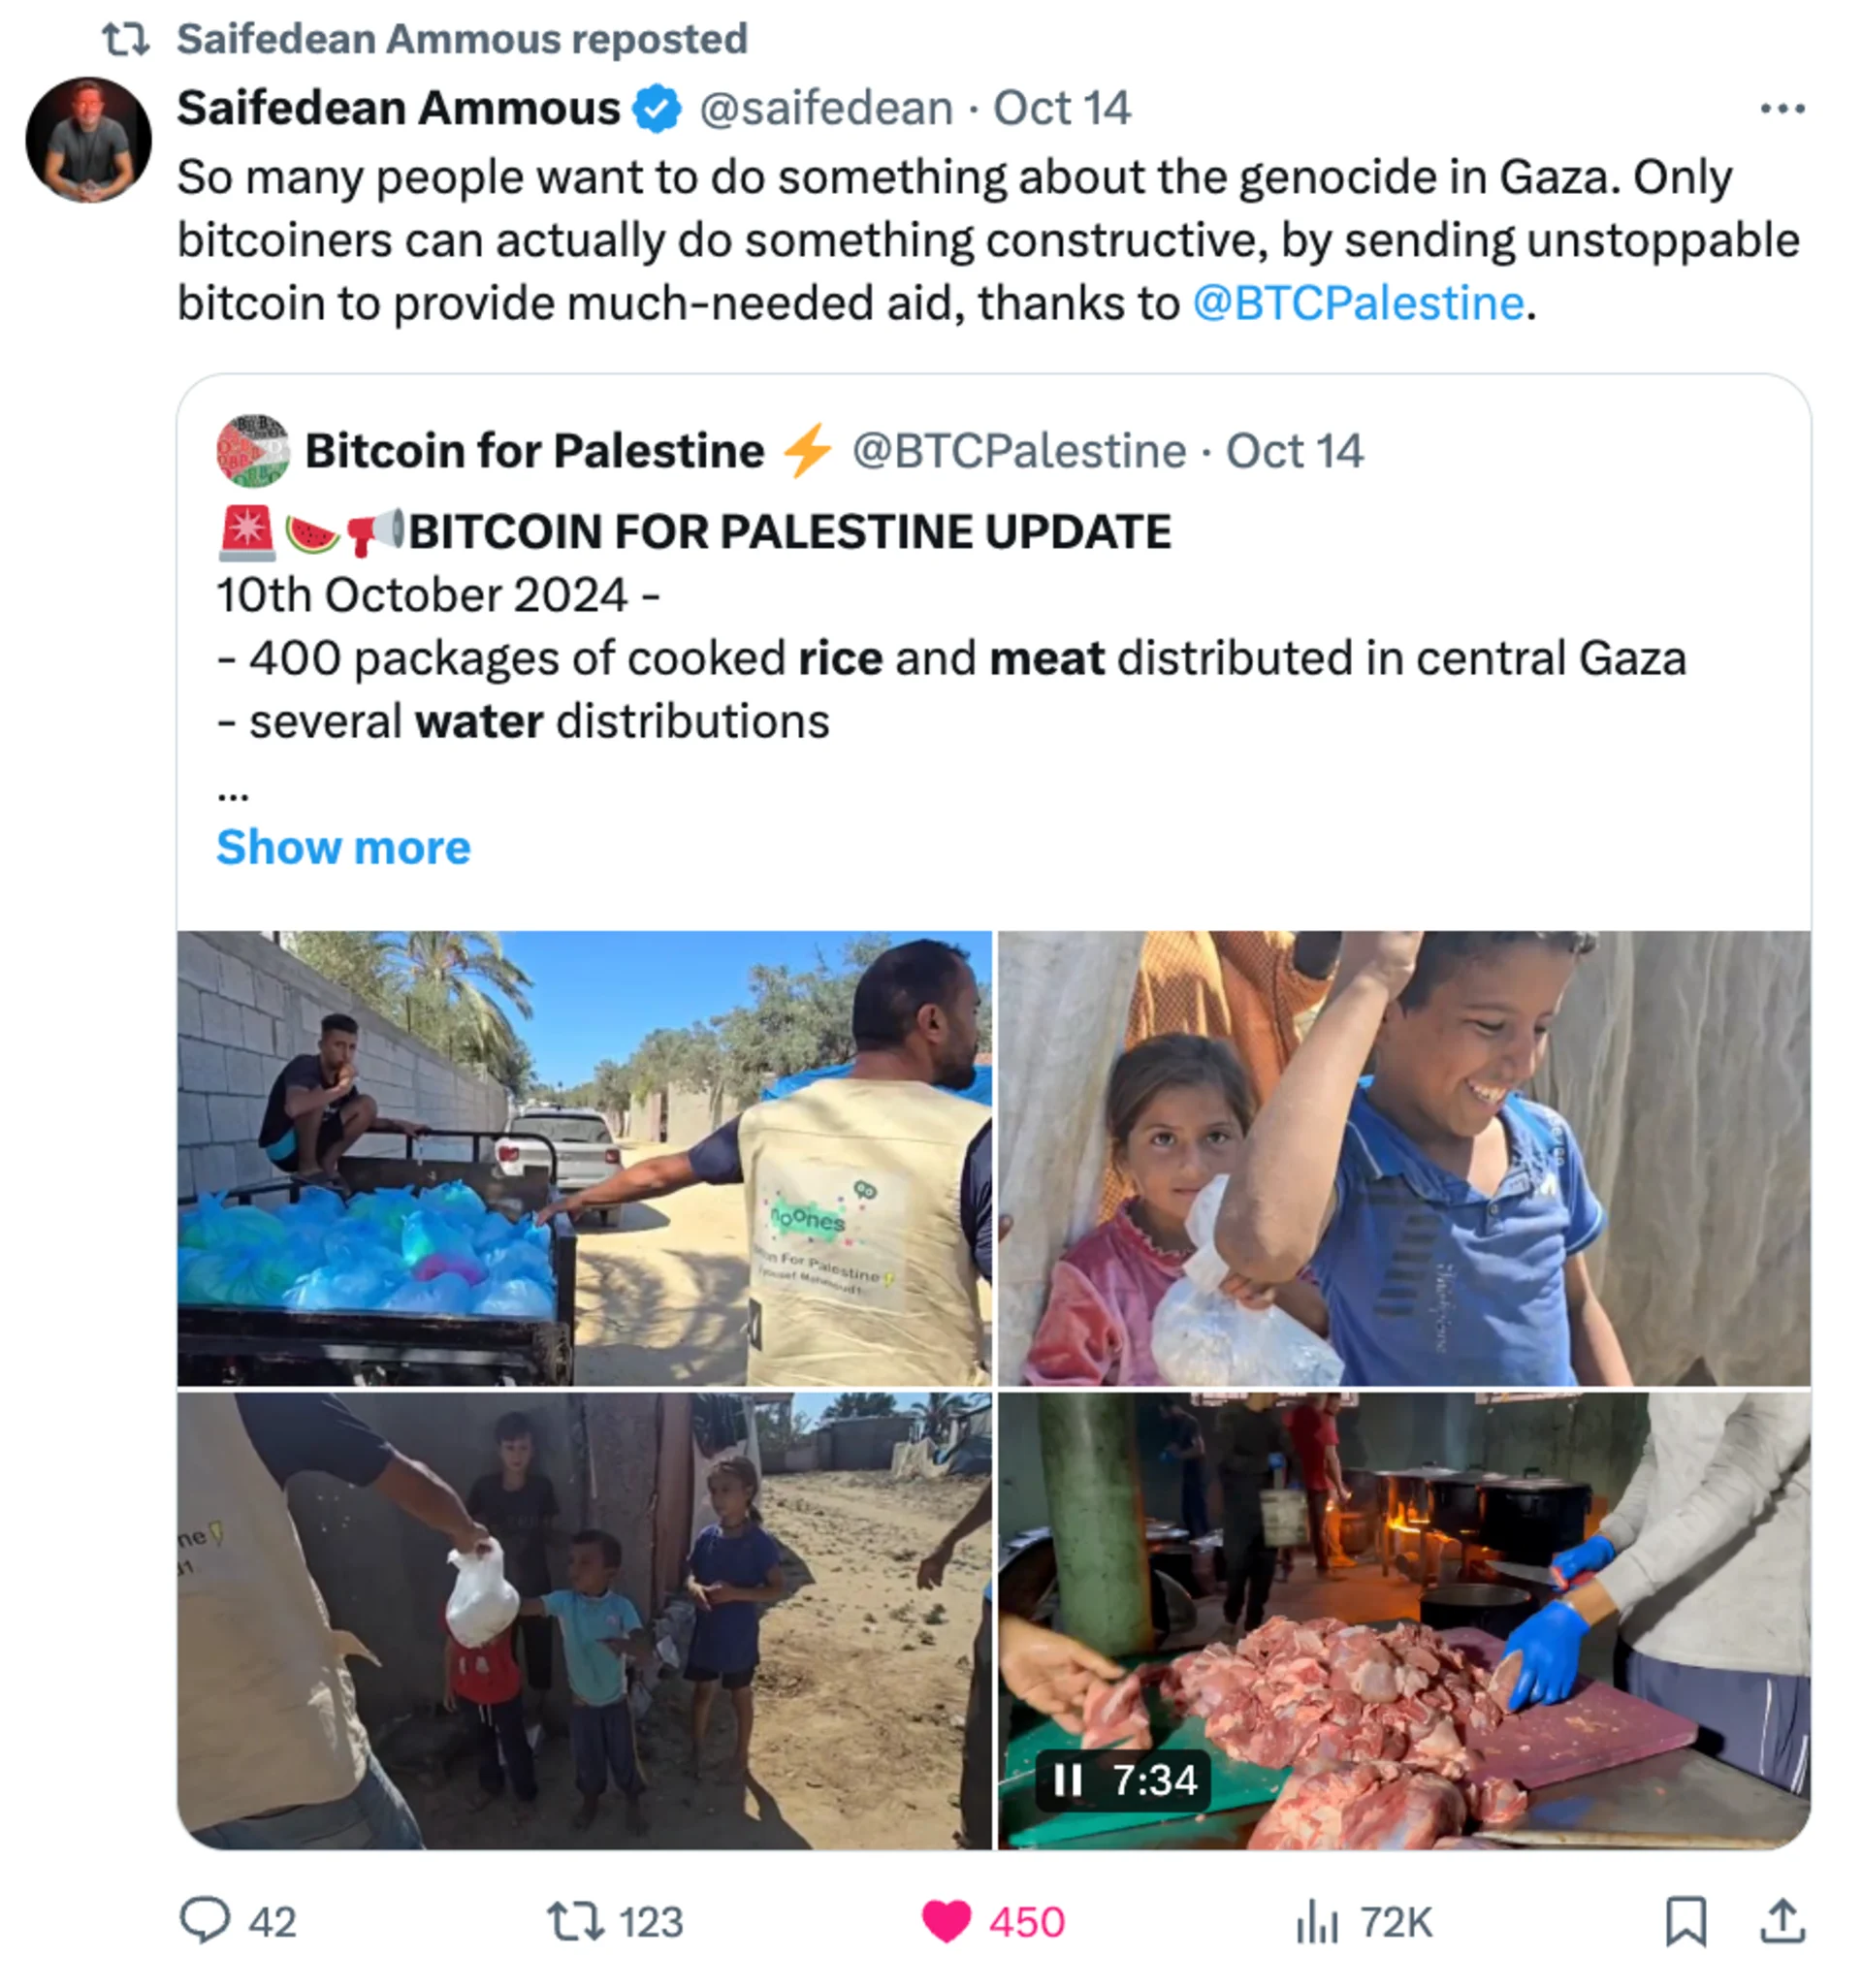The height and width of the screenshot is (1988, 1862).
Task: Click the repost arrows icon
Action: pos(574,1921)
